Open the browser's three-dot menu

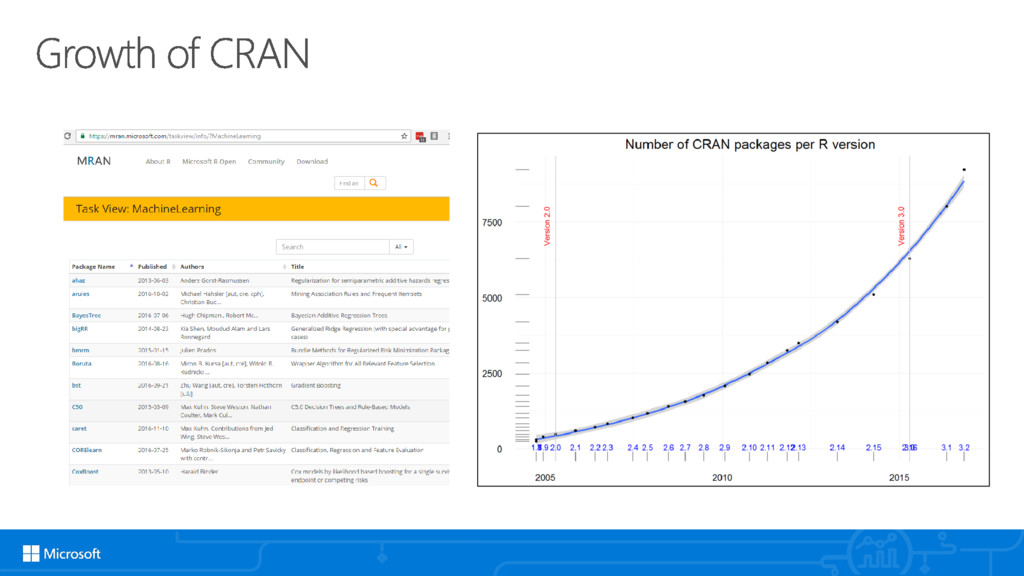click(x=448, y=136)
